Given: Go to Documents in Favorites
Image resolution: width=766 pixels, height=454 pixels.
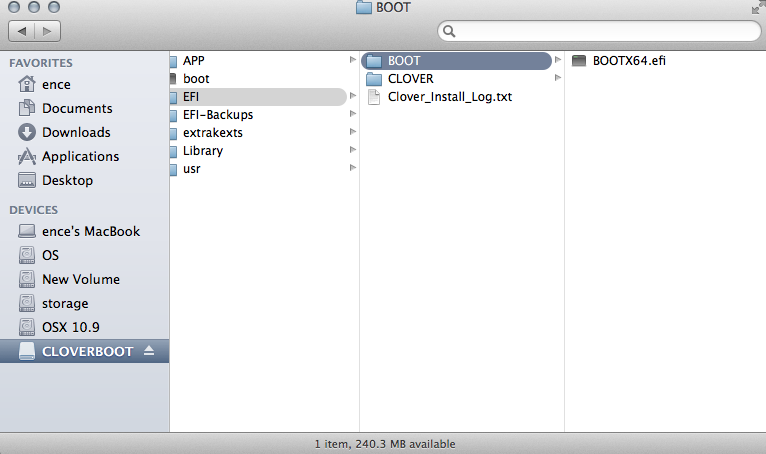Looking at the screenshot, I should pyautogui.click(x=77, y=108).
